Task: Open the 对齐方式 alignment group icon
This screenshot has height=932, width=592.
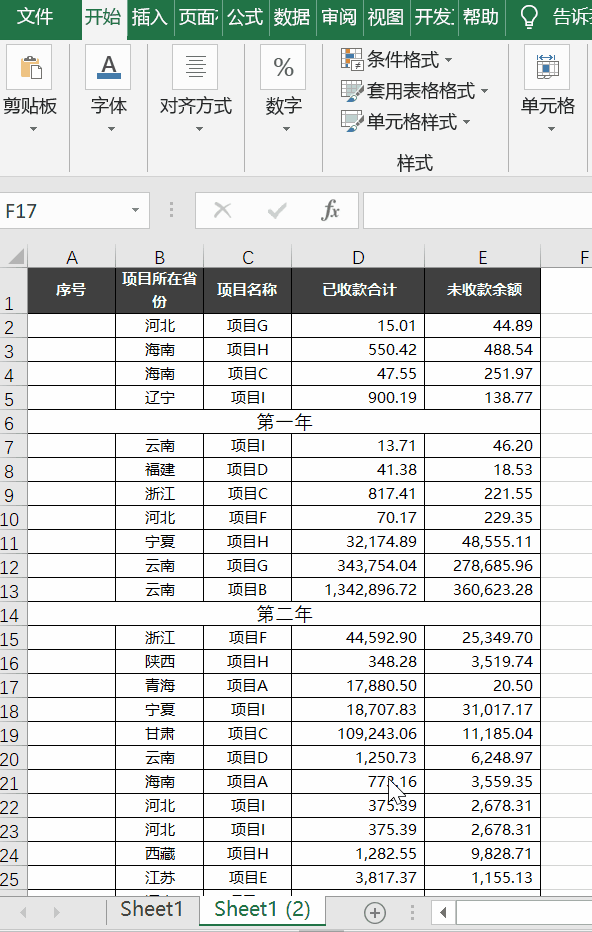Action: click(x=195, y=67)
